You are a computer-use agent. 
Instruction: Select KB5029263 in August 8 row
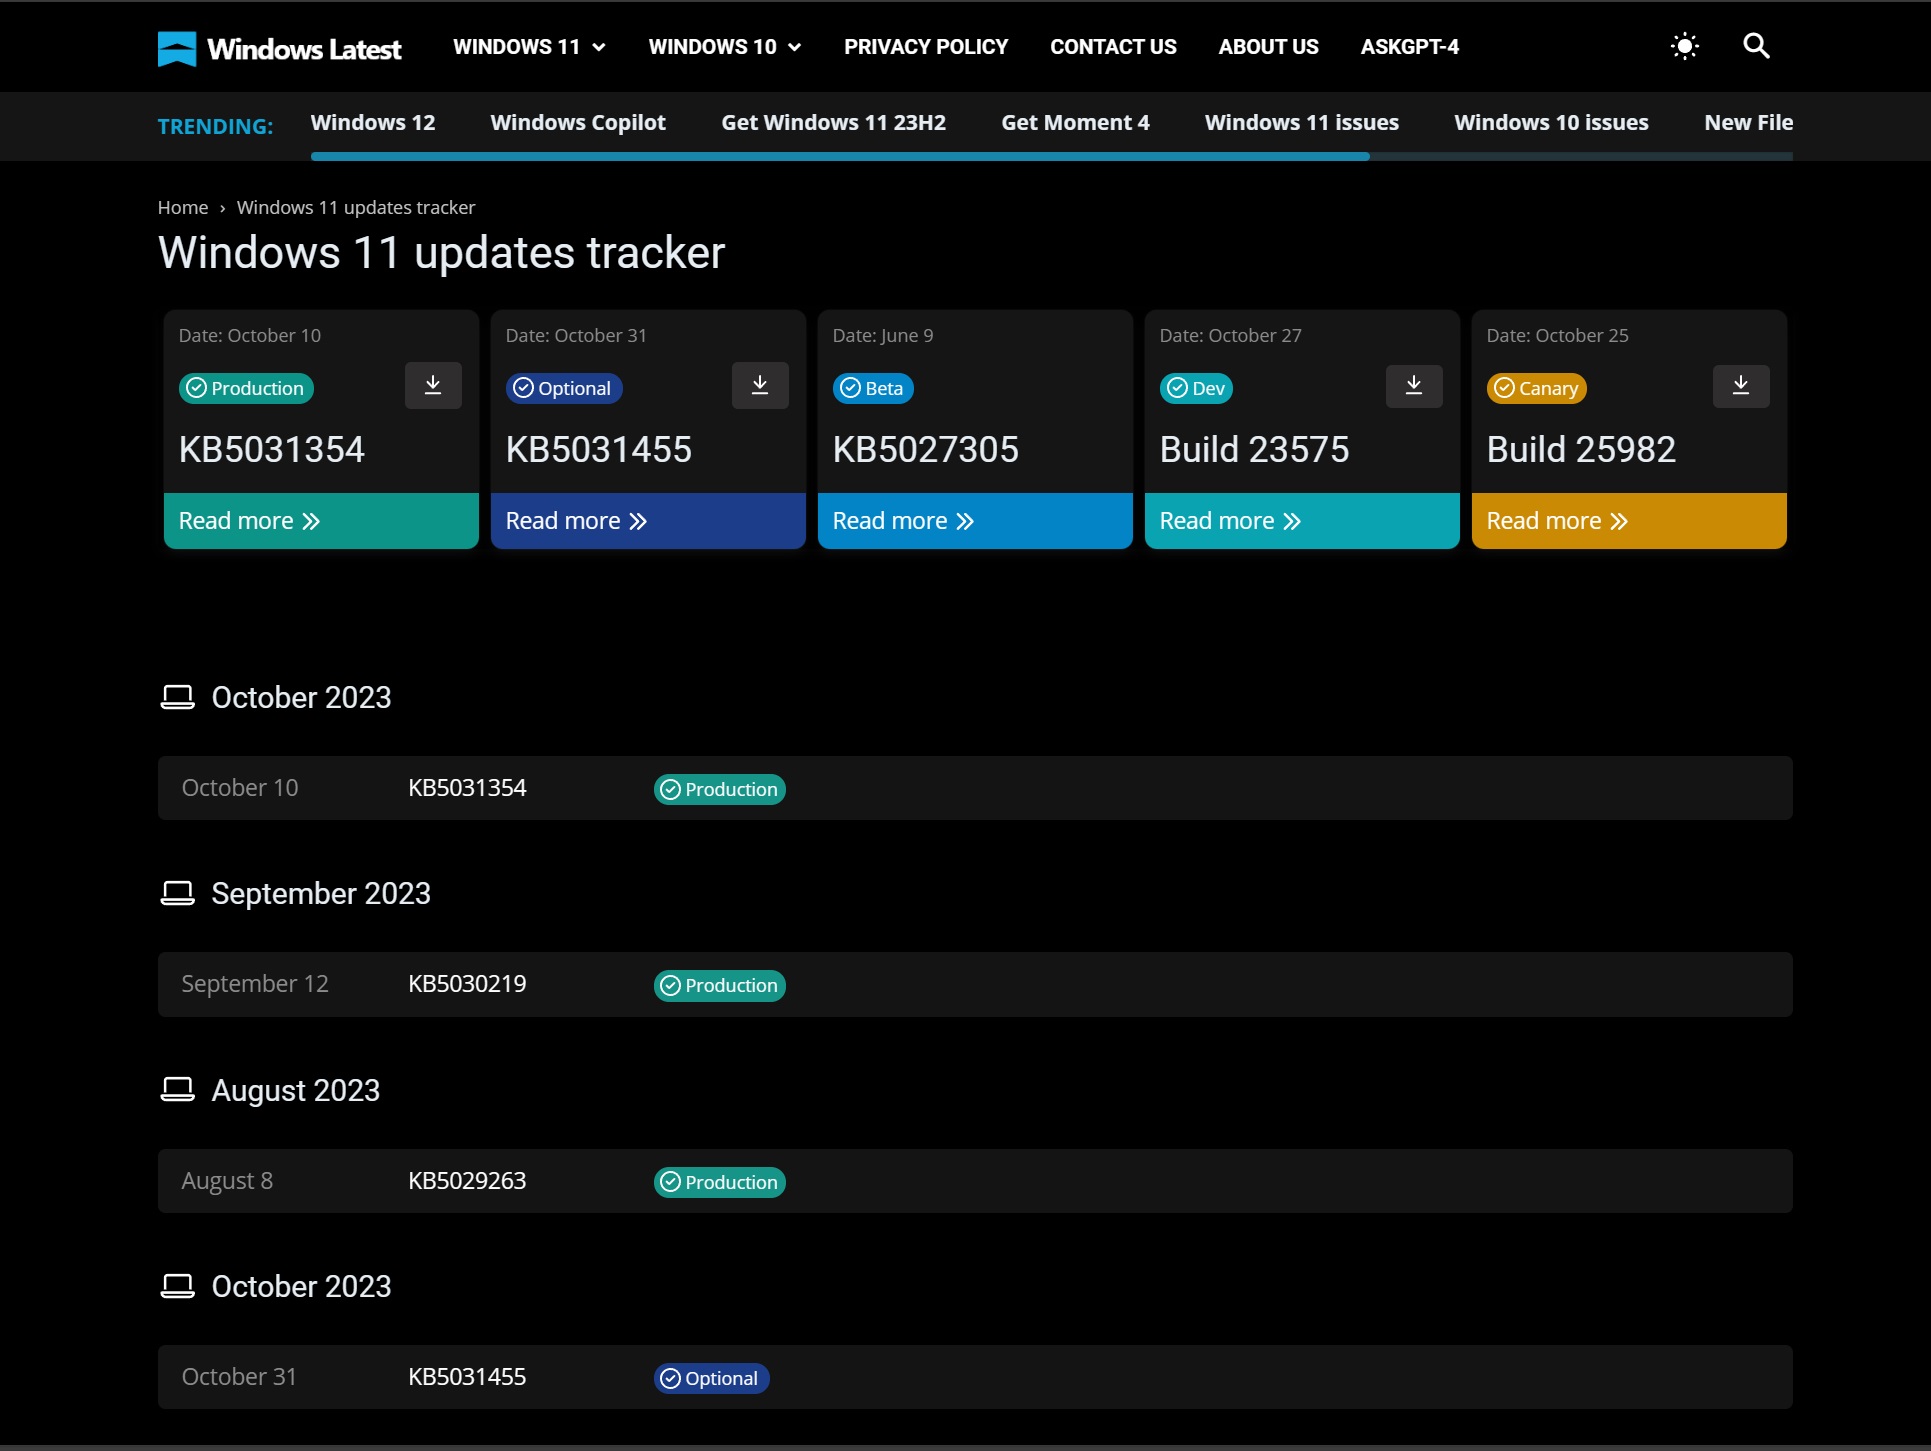[467, 1181]
